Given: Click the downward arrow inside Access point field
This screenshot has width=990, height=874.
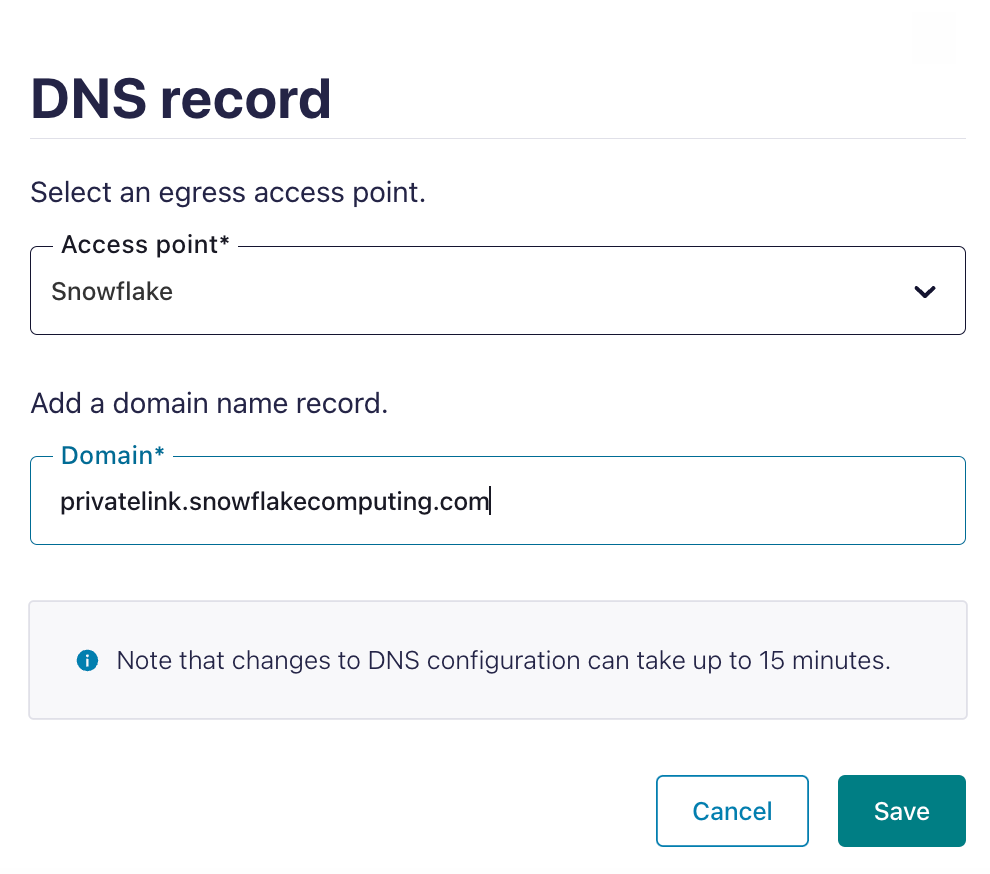Looking at the screenshot, I should pyautogui.click(x=925, y=291).
